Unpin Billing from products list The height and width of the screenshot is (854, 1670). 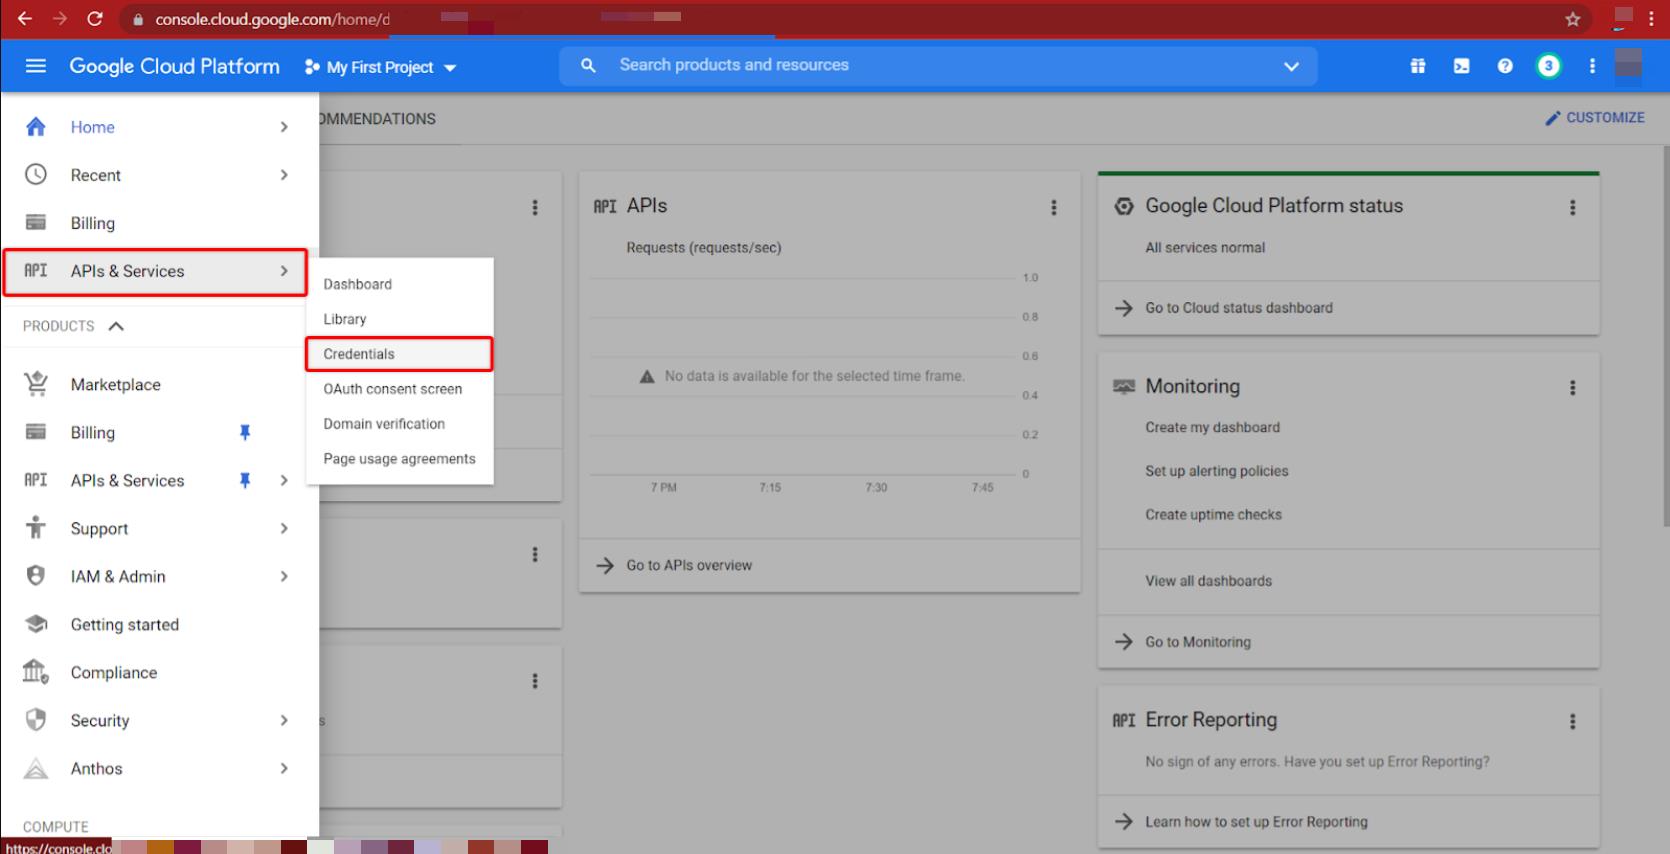tap(244, 432)
